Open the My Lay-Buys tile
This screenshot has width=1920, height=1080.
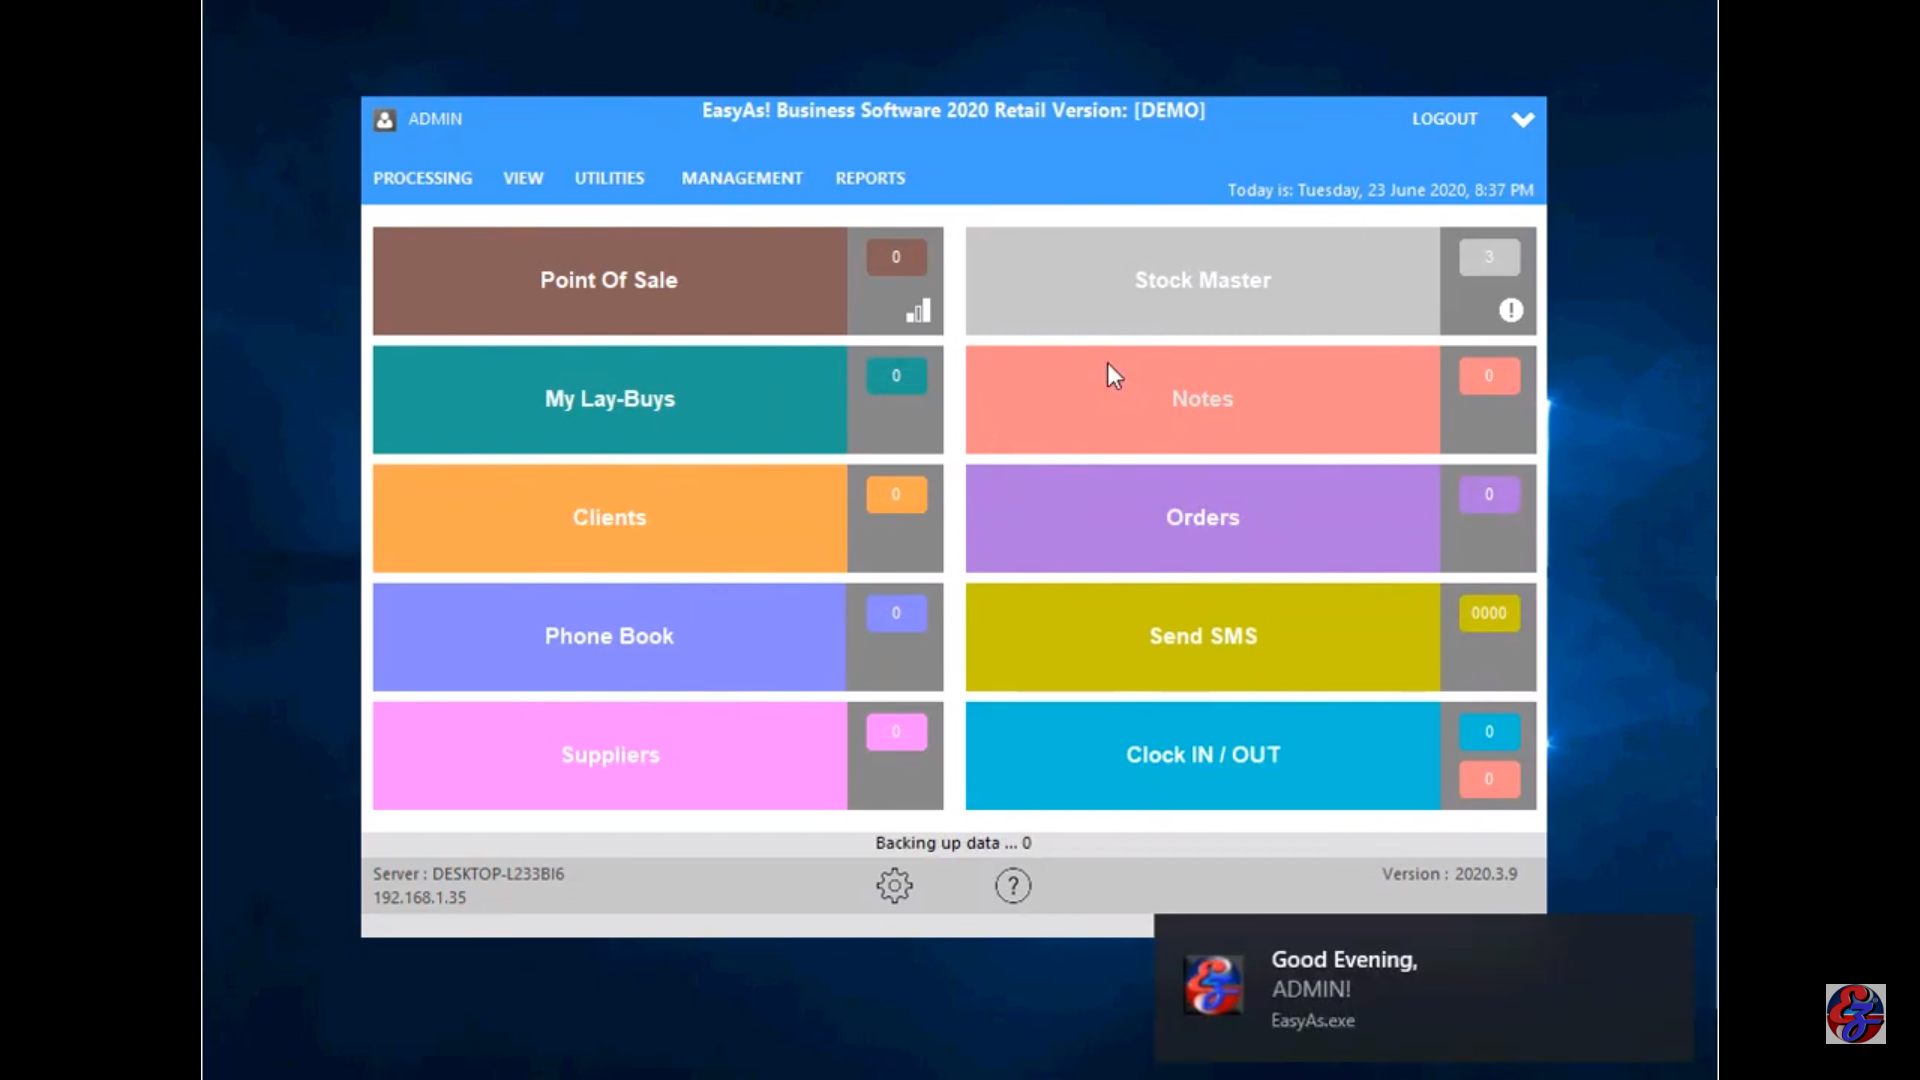[609, 399]
